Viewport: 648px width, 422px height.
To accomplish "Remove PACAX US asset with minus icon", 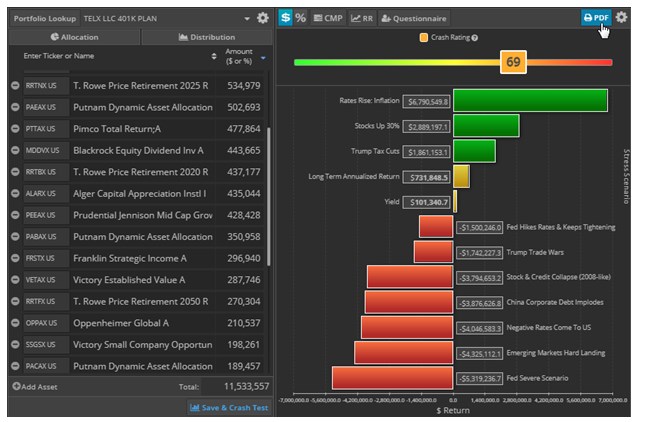I will coord(15,366).
